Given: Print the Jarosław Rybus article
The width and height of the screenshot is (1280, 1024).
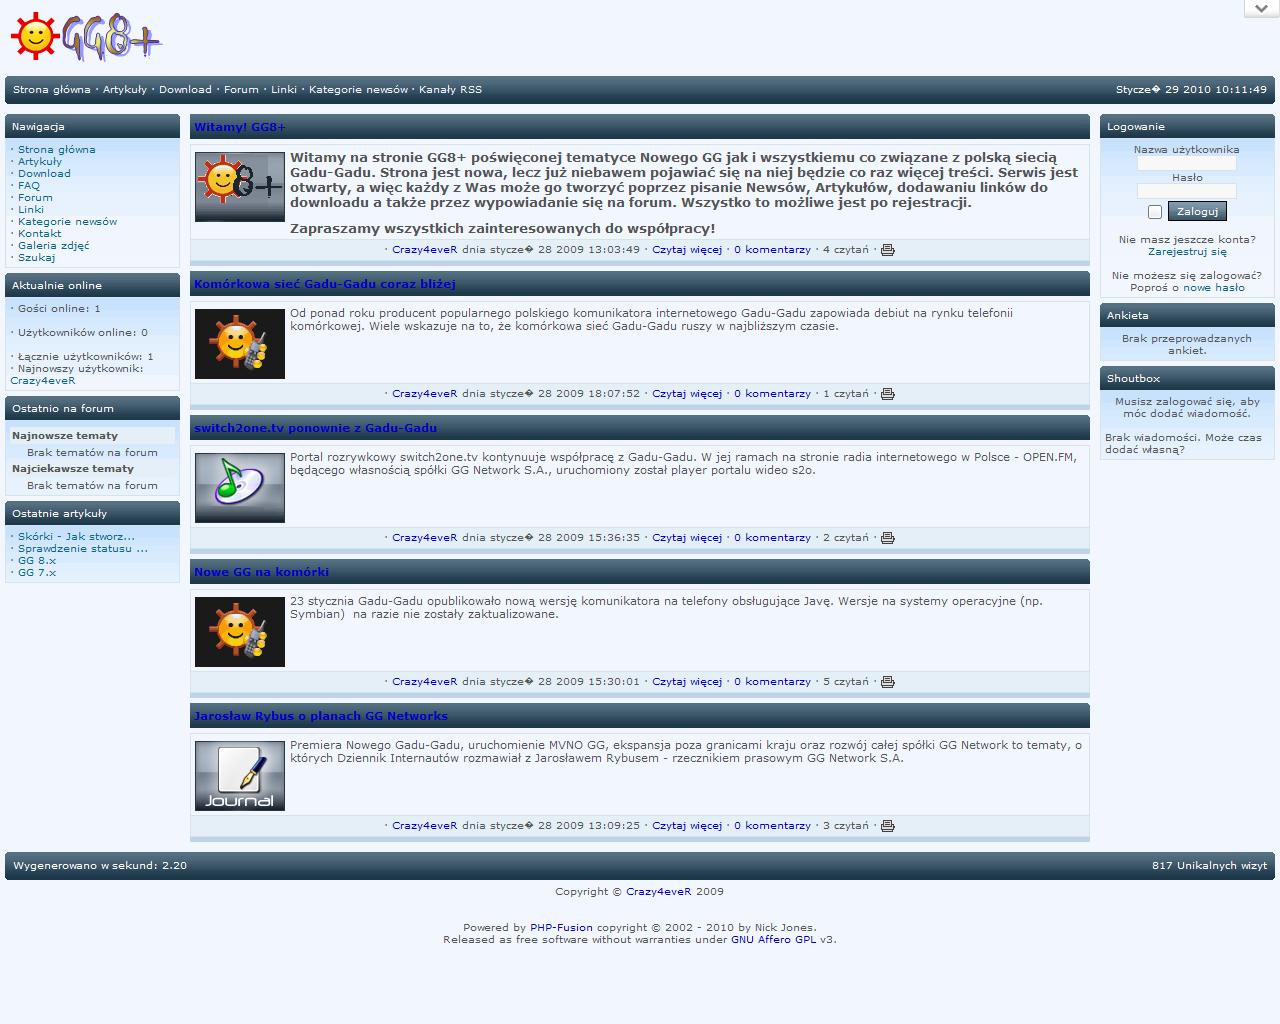Looking at the screenshot, I should click(887, 826).
